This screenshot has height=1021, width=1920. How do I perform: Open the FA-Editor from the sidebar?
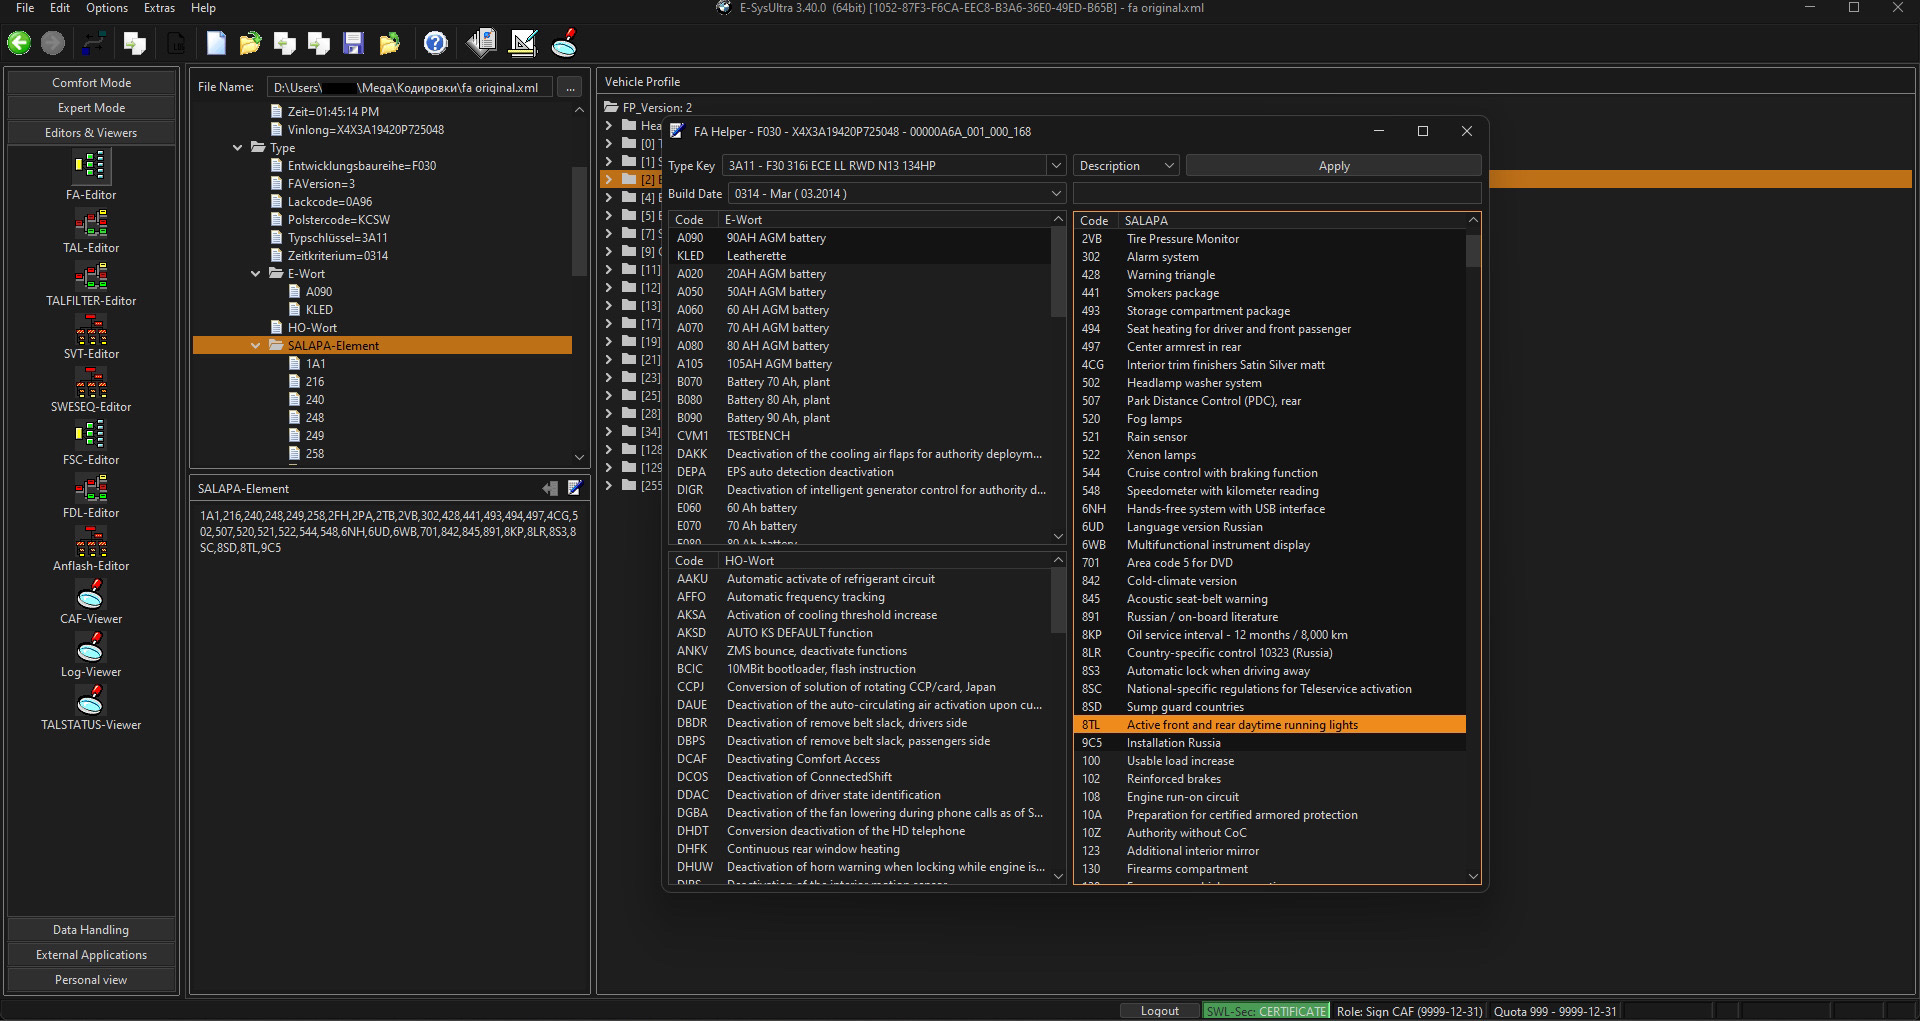[91, 167]
